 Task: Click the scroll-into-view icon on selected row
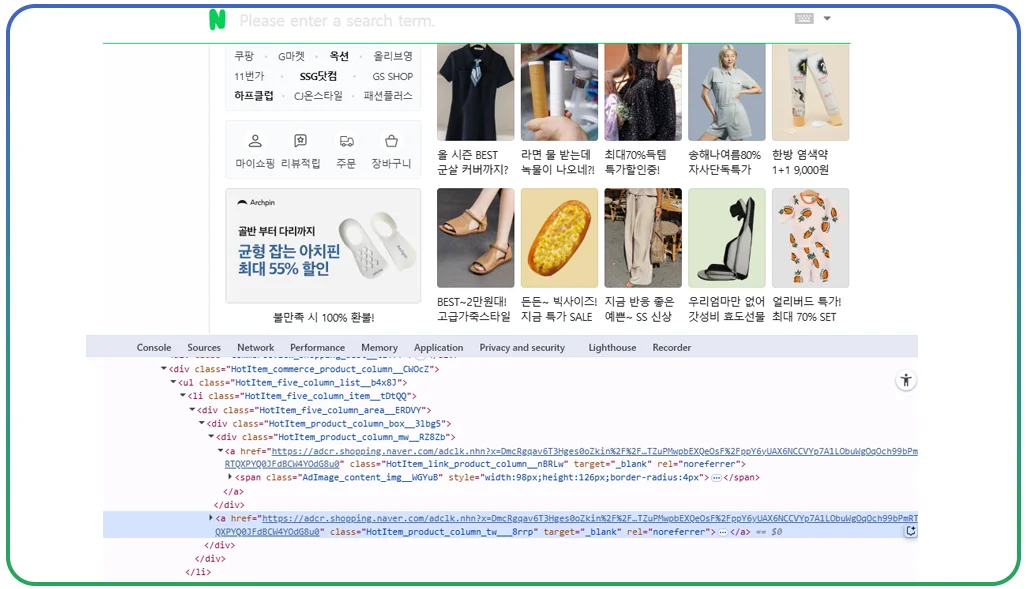click(910, 531)
